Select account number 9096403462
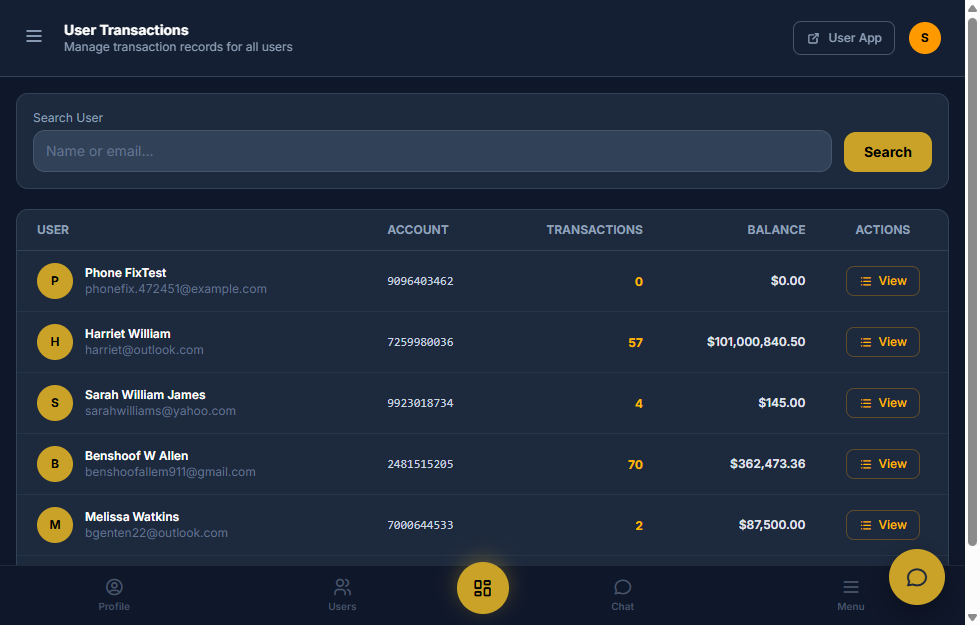The image size is (980, 625). coord(420,281)
